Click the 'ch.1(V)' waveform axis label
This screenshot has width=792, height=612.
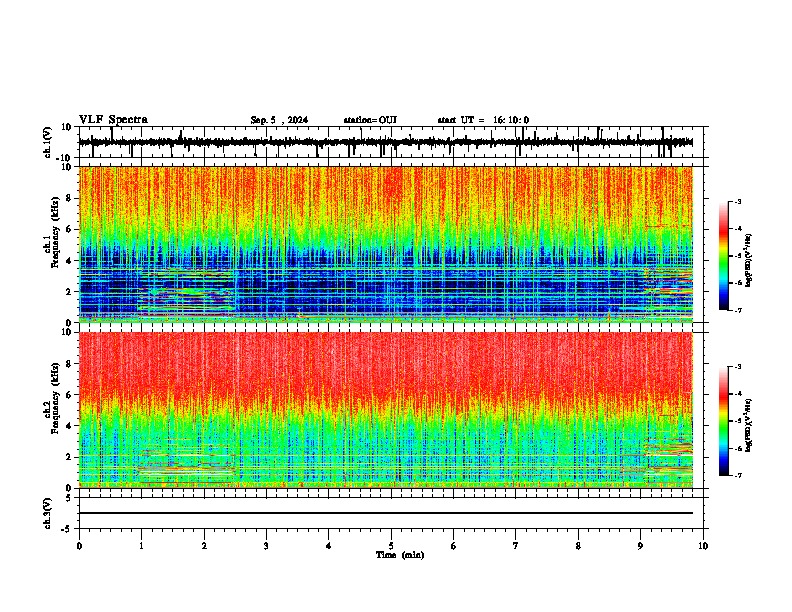click(x=48, y=142)
